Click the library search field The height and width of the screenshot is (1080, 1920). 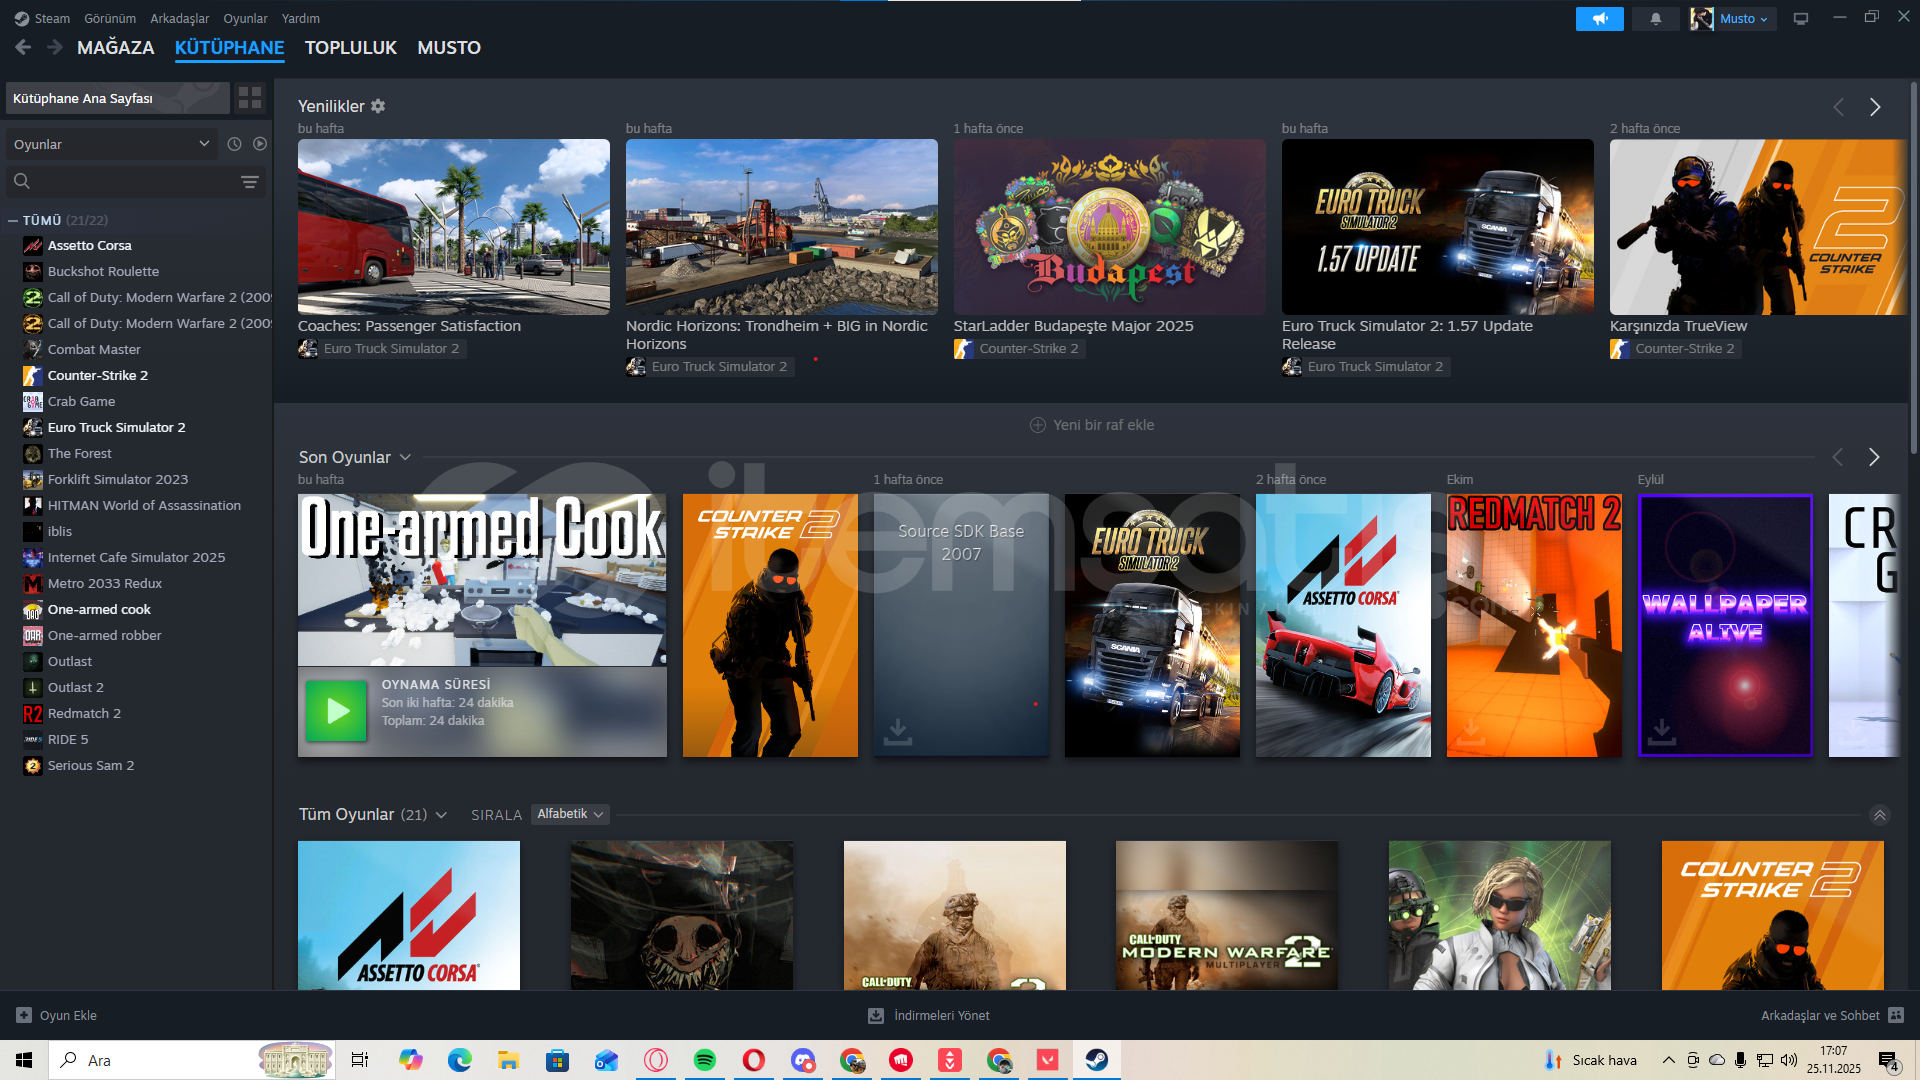click(130, 182)
